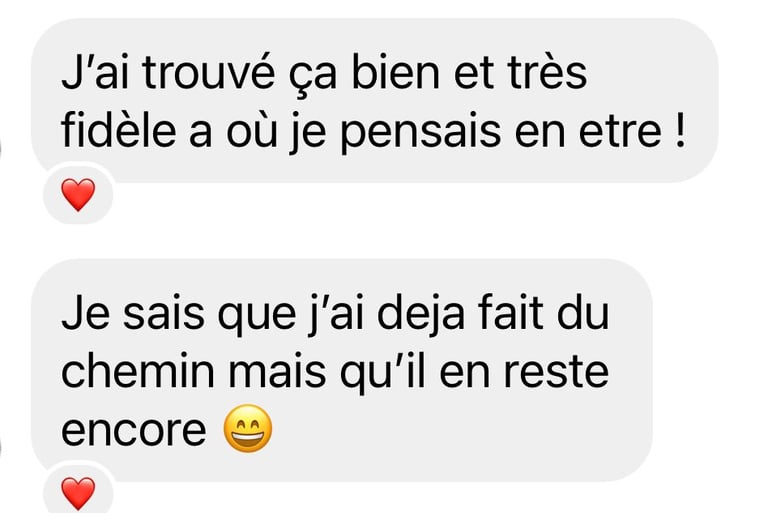Click the word "encore" in second message
Screen dimensions: 768x513
(134, 430)
